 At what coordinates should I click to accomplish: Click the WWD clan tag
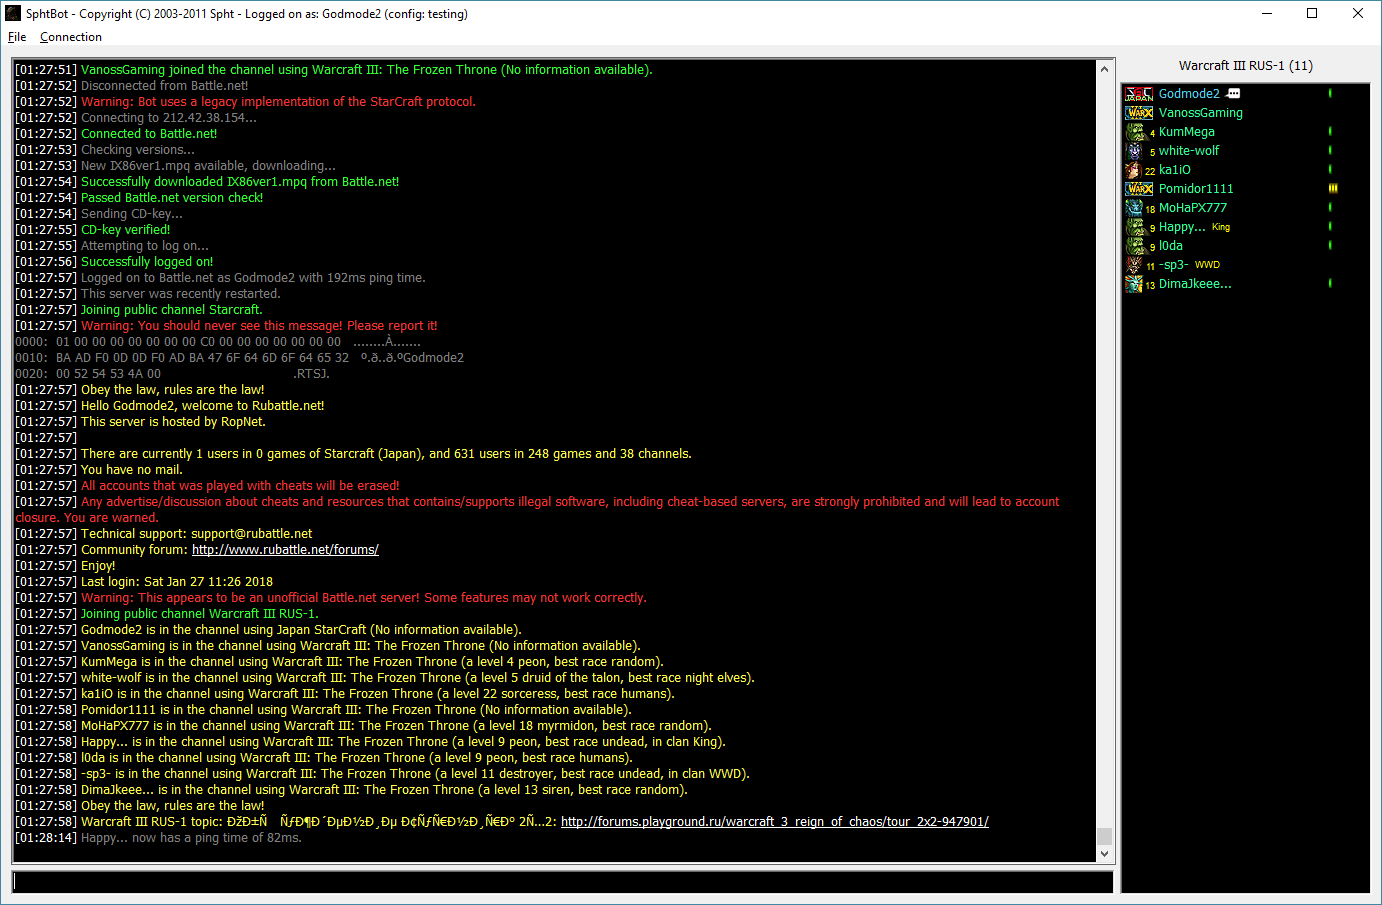coord(1207,265)
